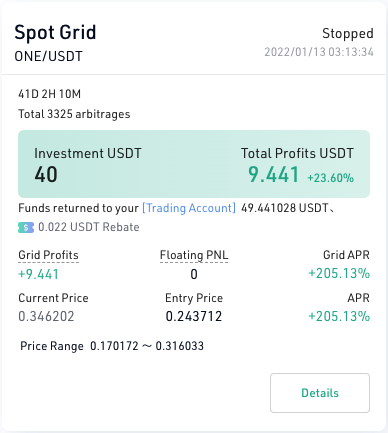Screen dimensions: 388x433
Task: Click the Entry Price 0.243712 value
Action: tap(194, 316)
